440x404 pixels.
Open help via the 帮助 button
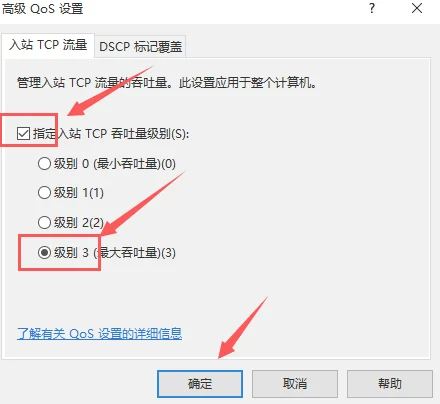coord(390,384)
